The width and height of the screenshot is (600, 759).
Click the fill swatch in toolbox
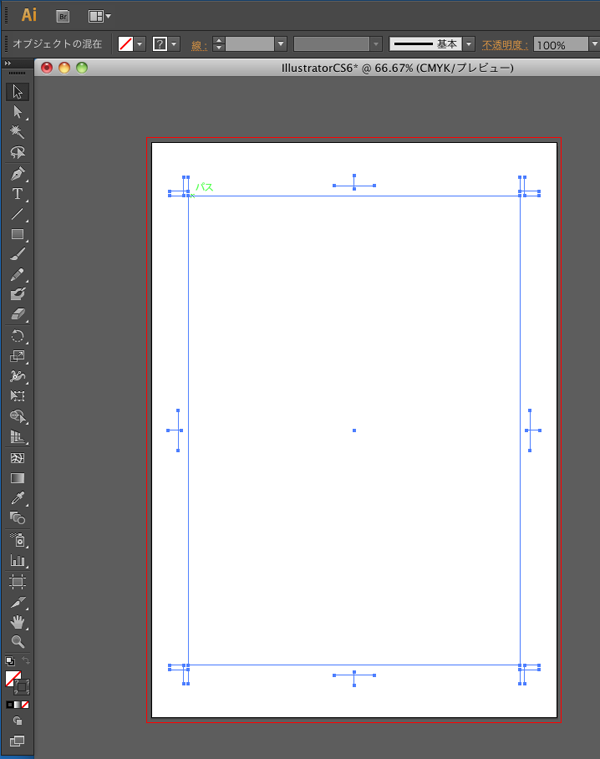coord(13,679)
